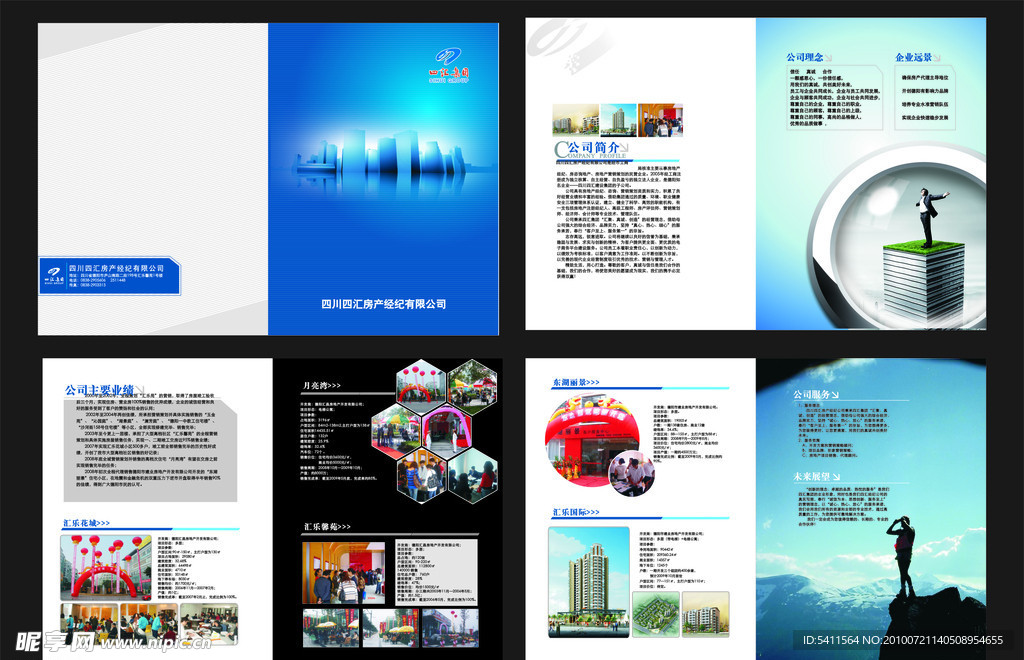Click the arrow icon beside 公司简介 heading

coord(624,148)
